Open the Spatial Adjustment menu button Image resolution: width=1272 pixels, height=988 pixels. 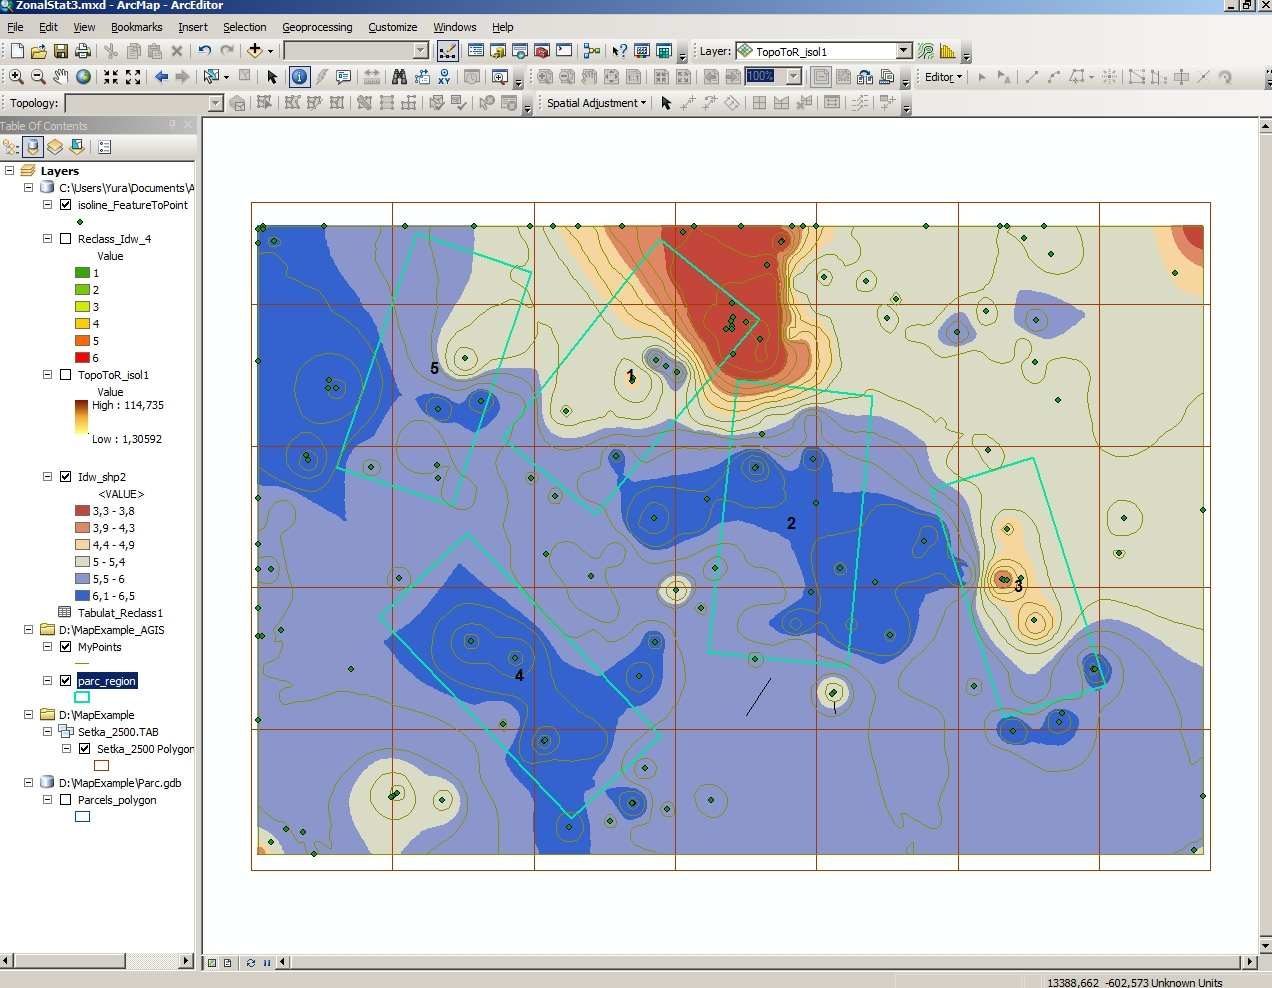[x=596, y=103]
